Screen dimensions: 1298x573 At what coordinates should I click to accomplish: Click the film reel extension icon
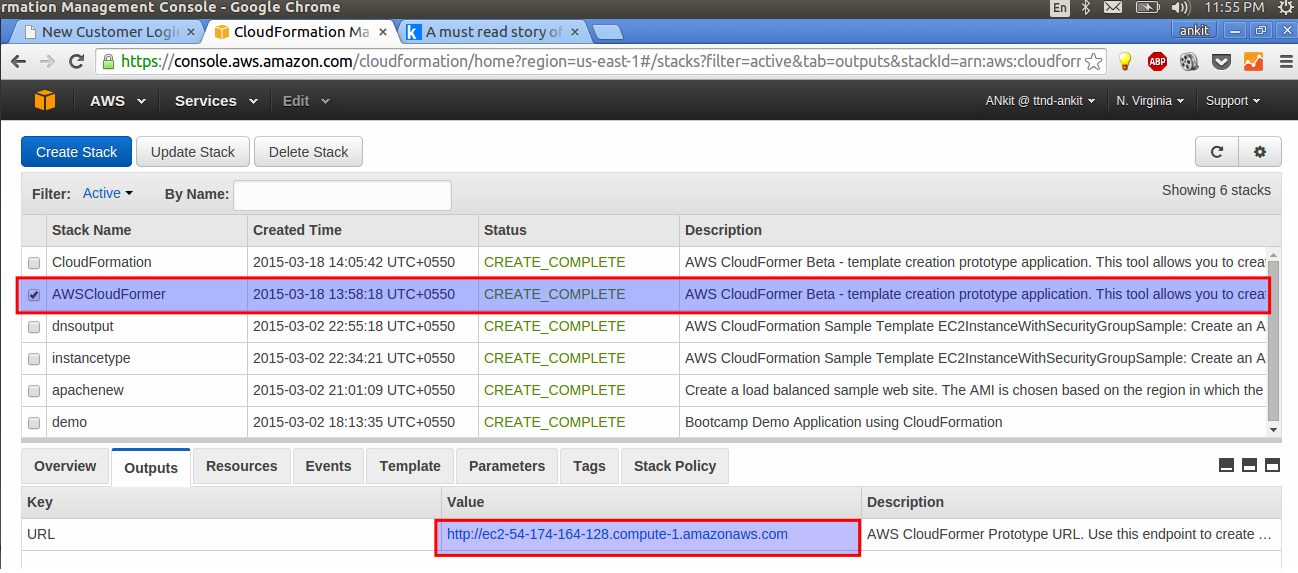[1189, 62]
